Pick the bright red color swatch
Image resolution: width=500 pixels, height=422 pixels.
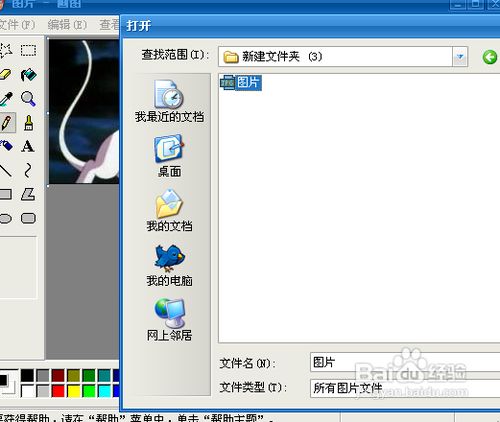(58, 391)
